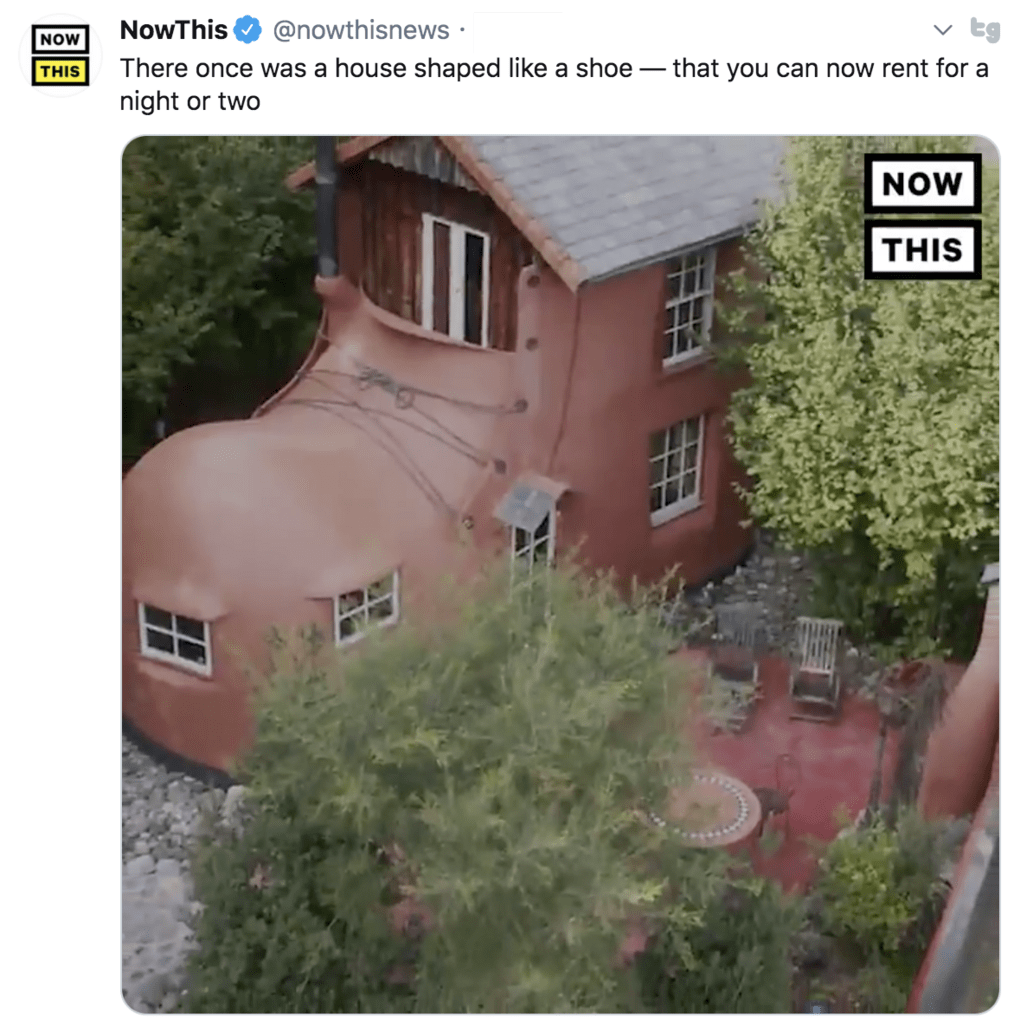Click the yellow THIS label in the avatar

(60, 71)
